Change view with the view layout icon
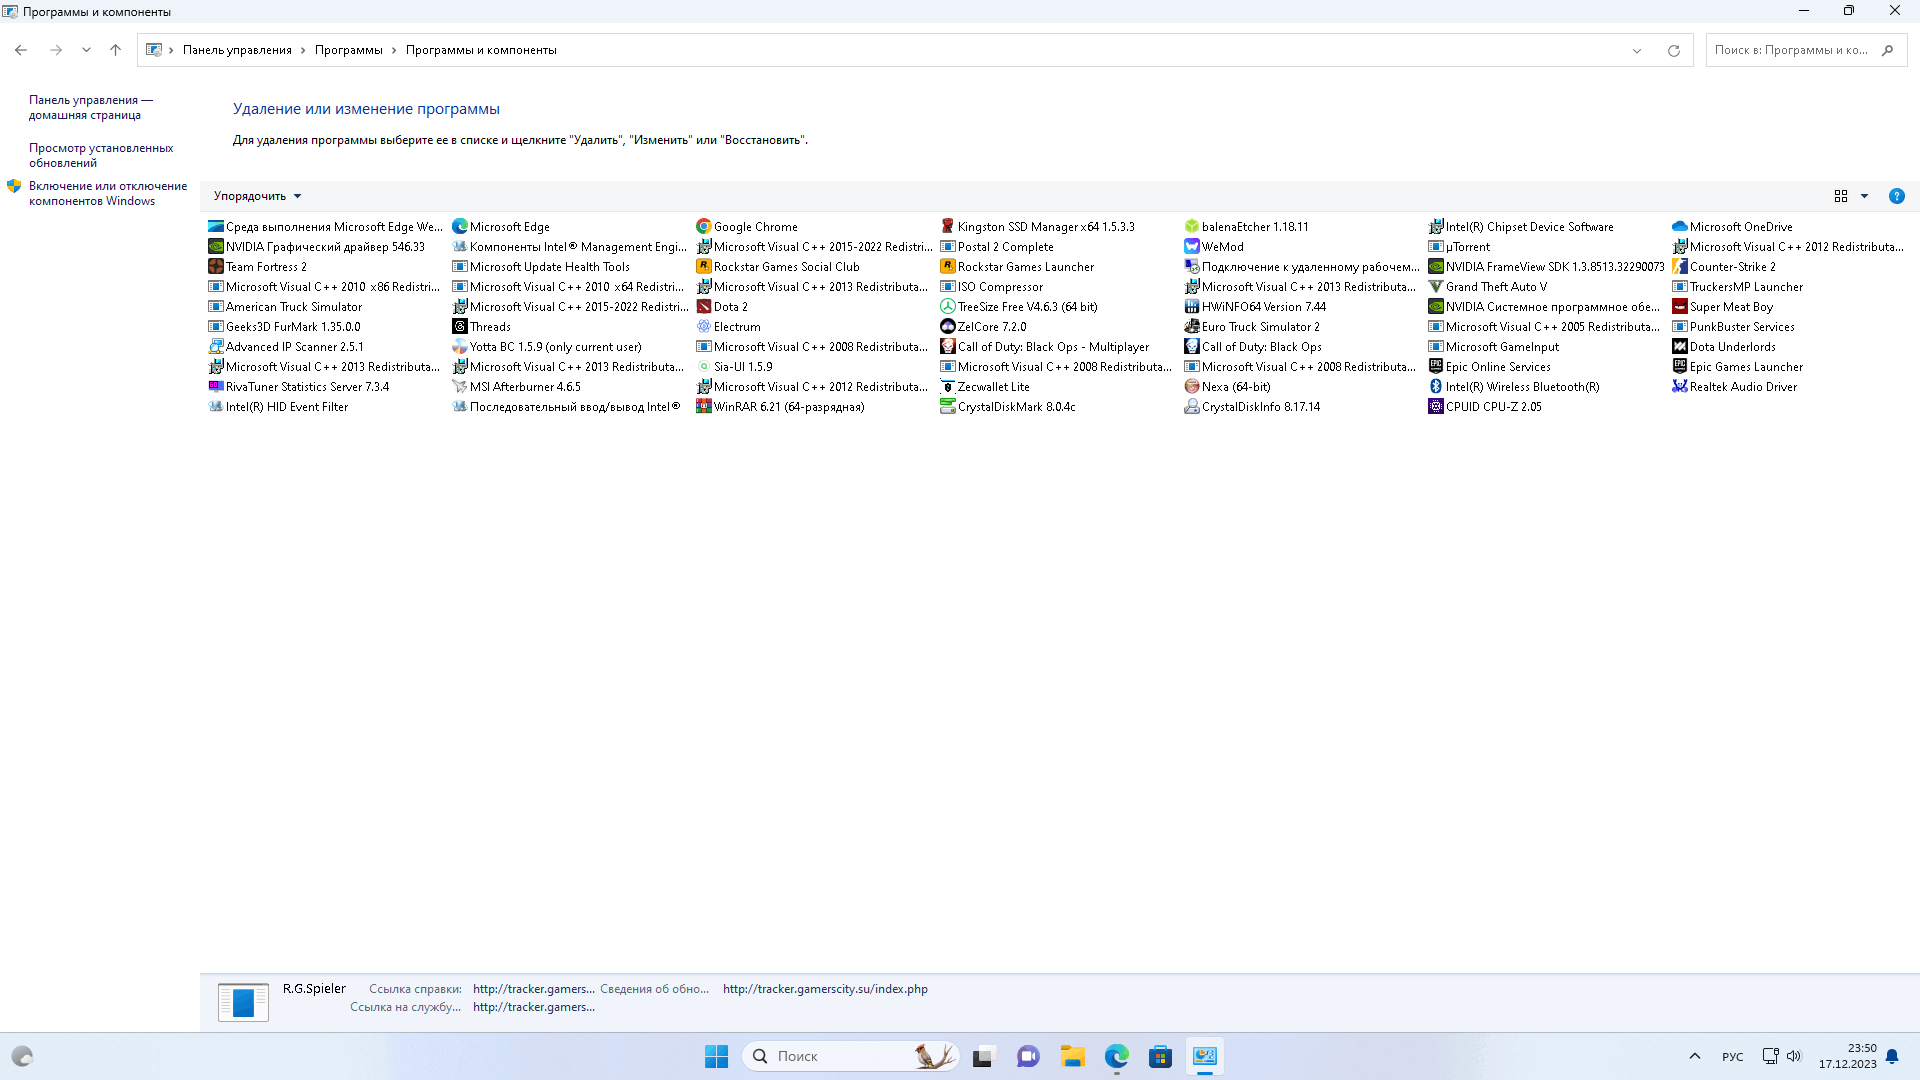The image size is (1920, 1080). [1841, 196]
